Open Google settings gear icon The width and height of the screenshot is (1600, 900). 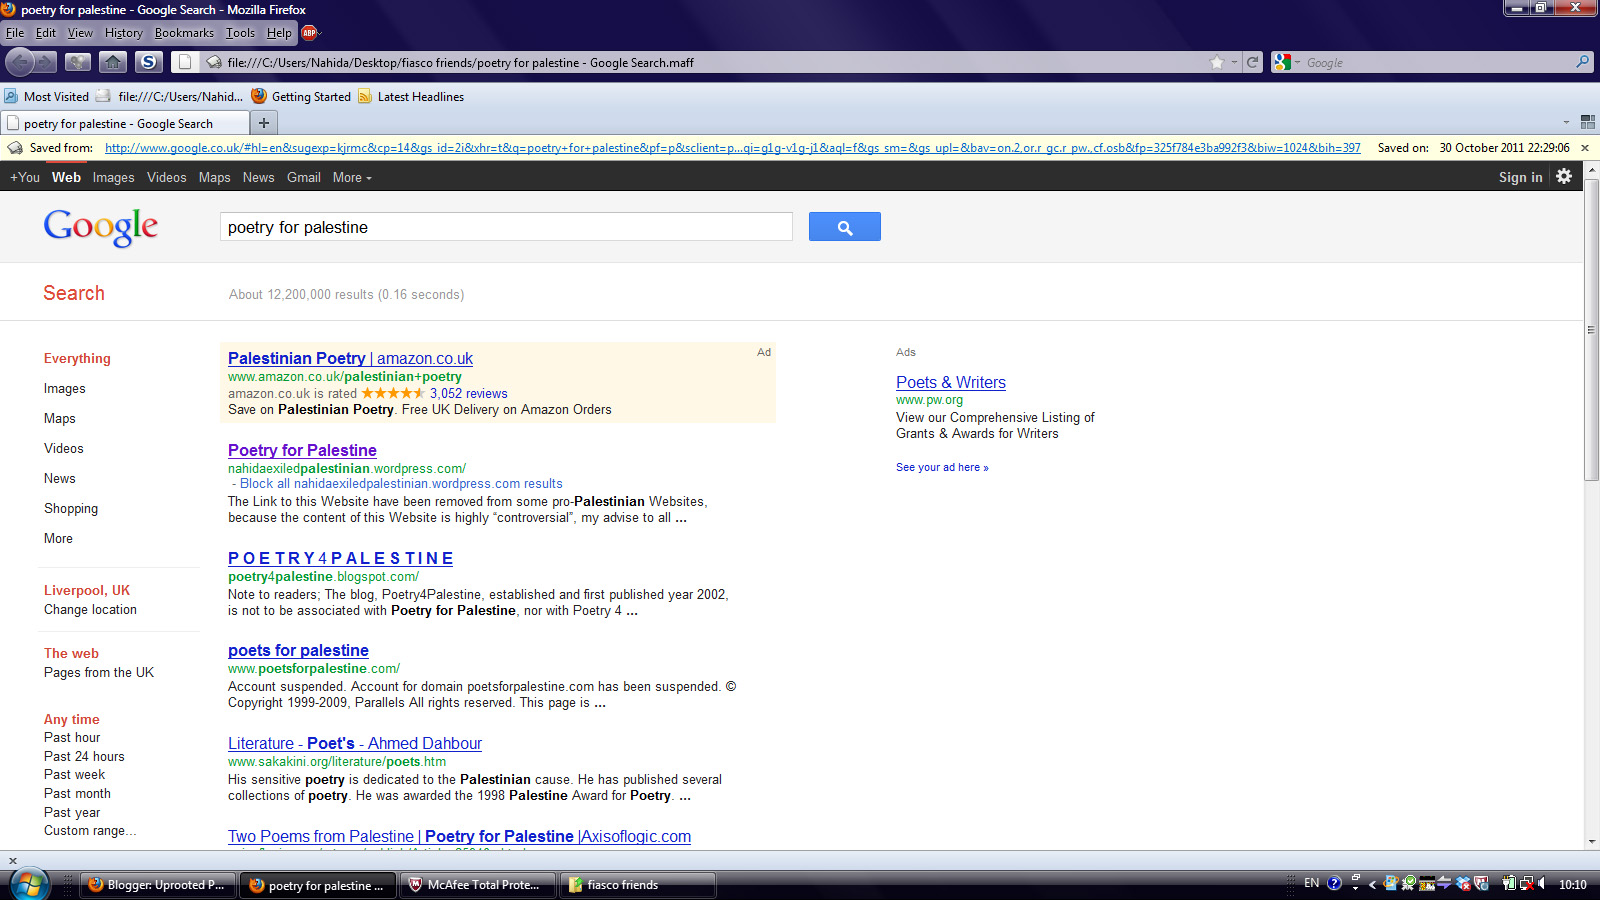click(1564, 177)
